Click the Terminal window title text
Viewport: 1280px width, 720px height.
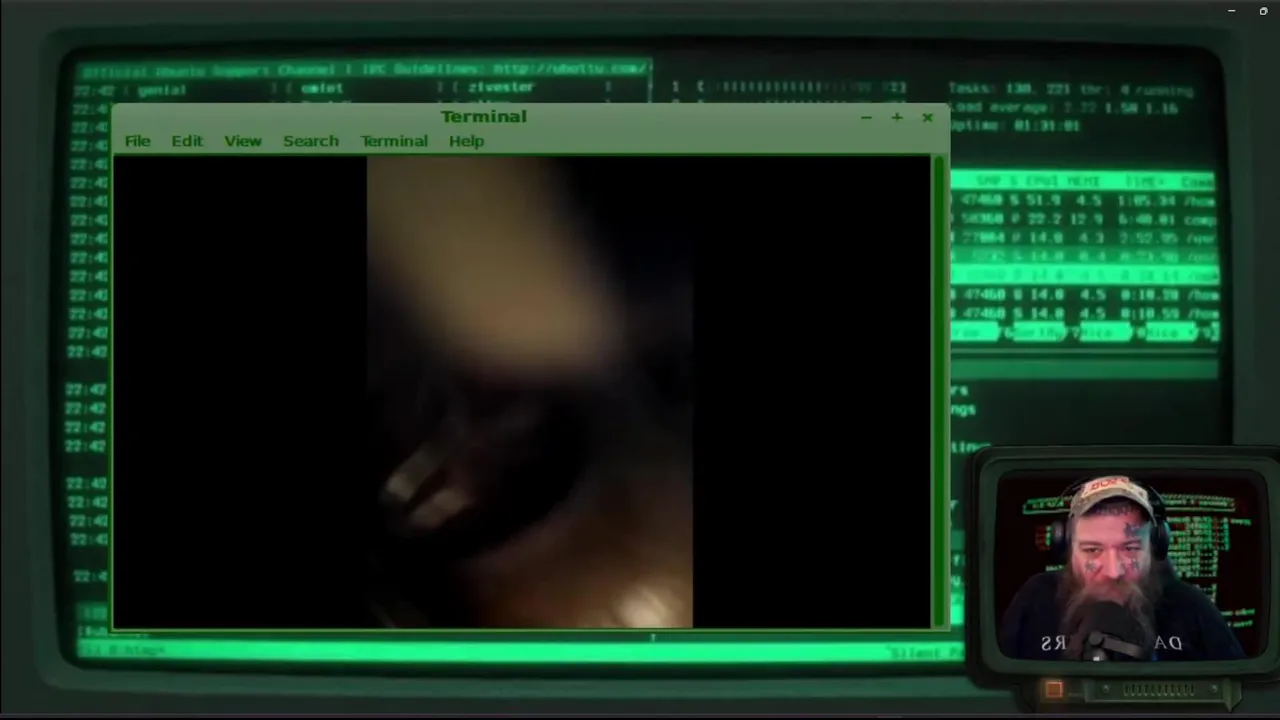click(x=484, y=116)
